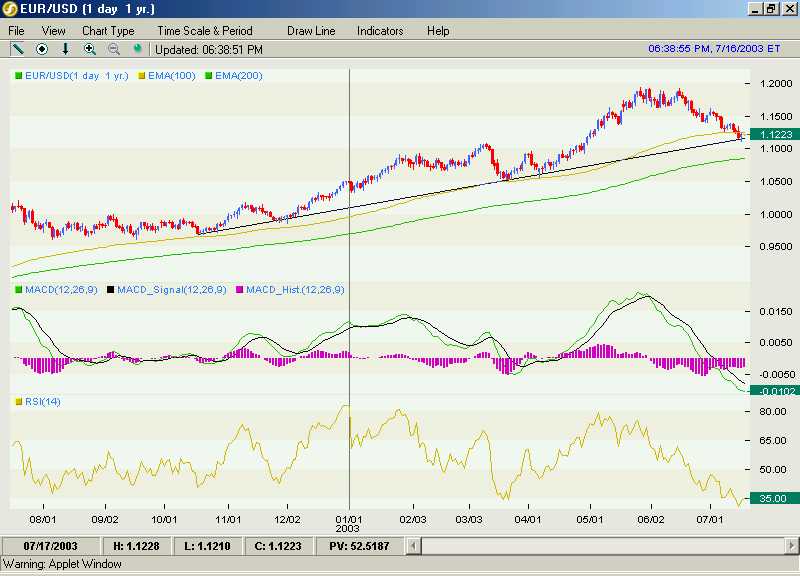
Task: Click the MACD(12,26,9) legend label
Action: pos(61,290)
